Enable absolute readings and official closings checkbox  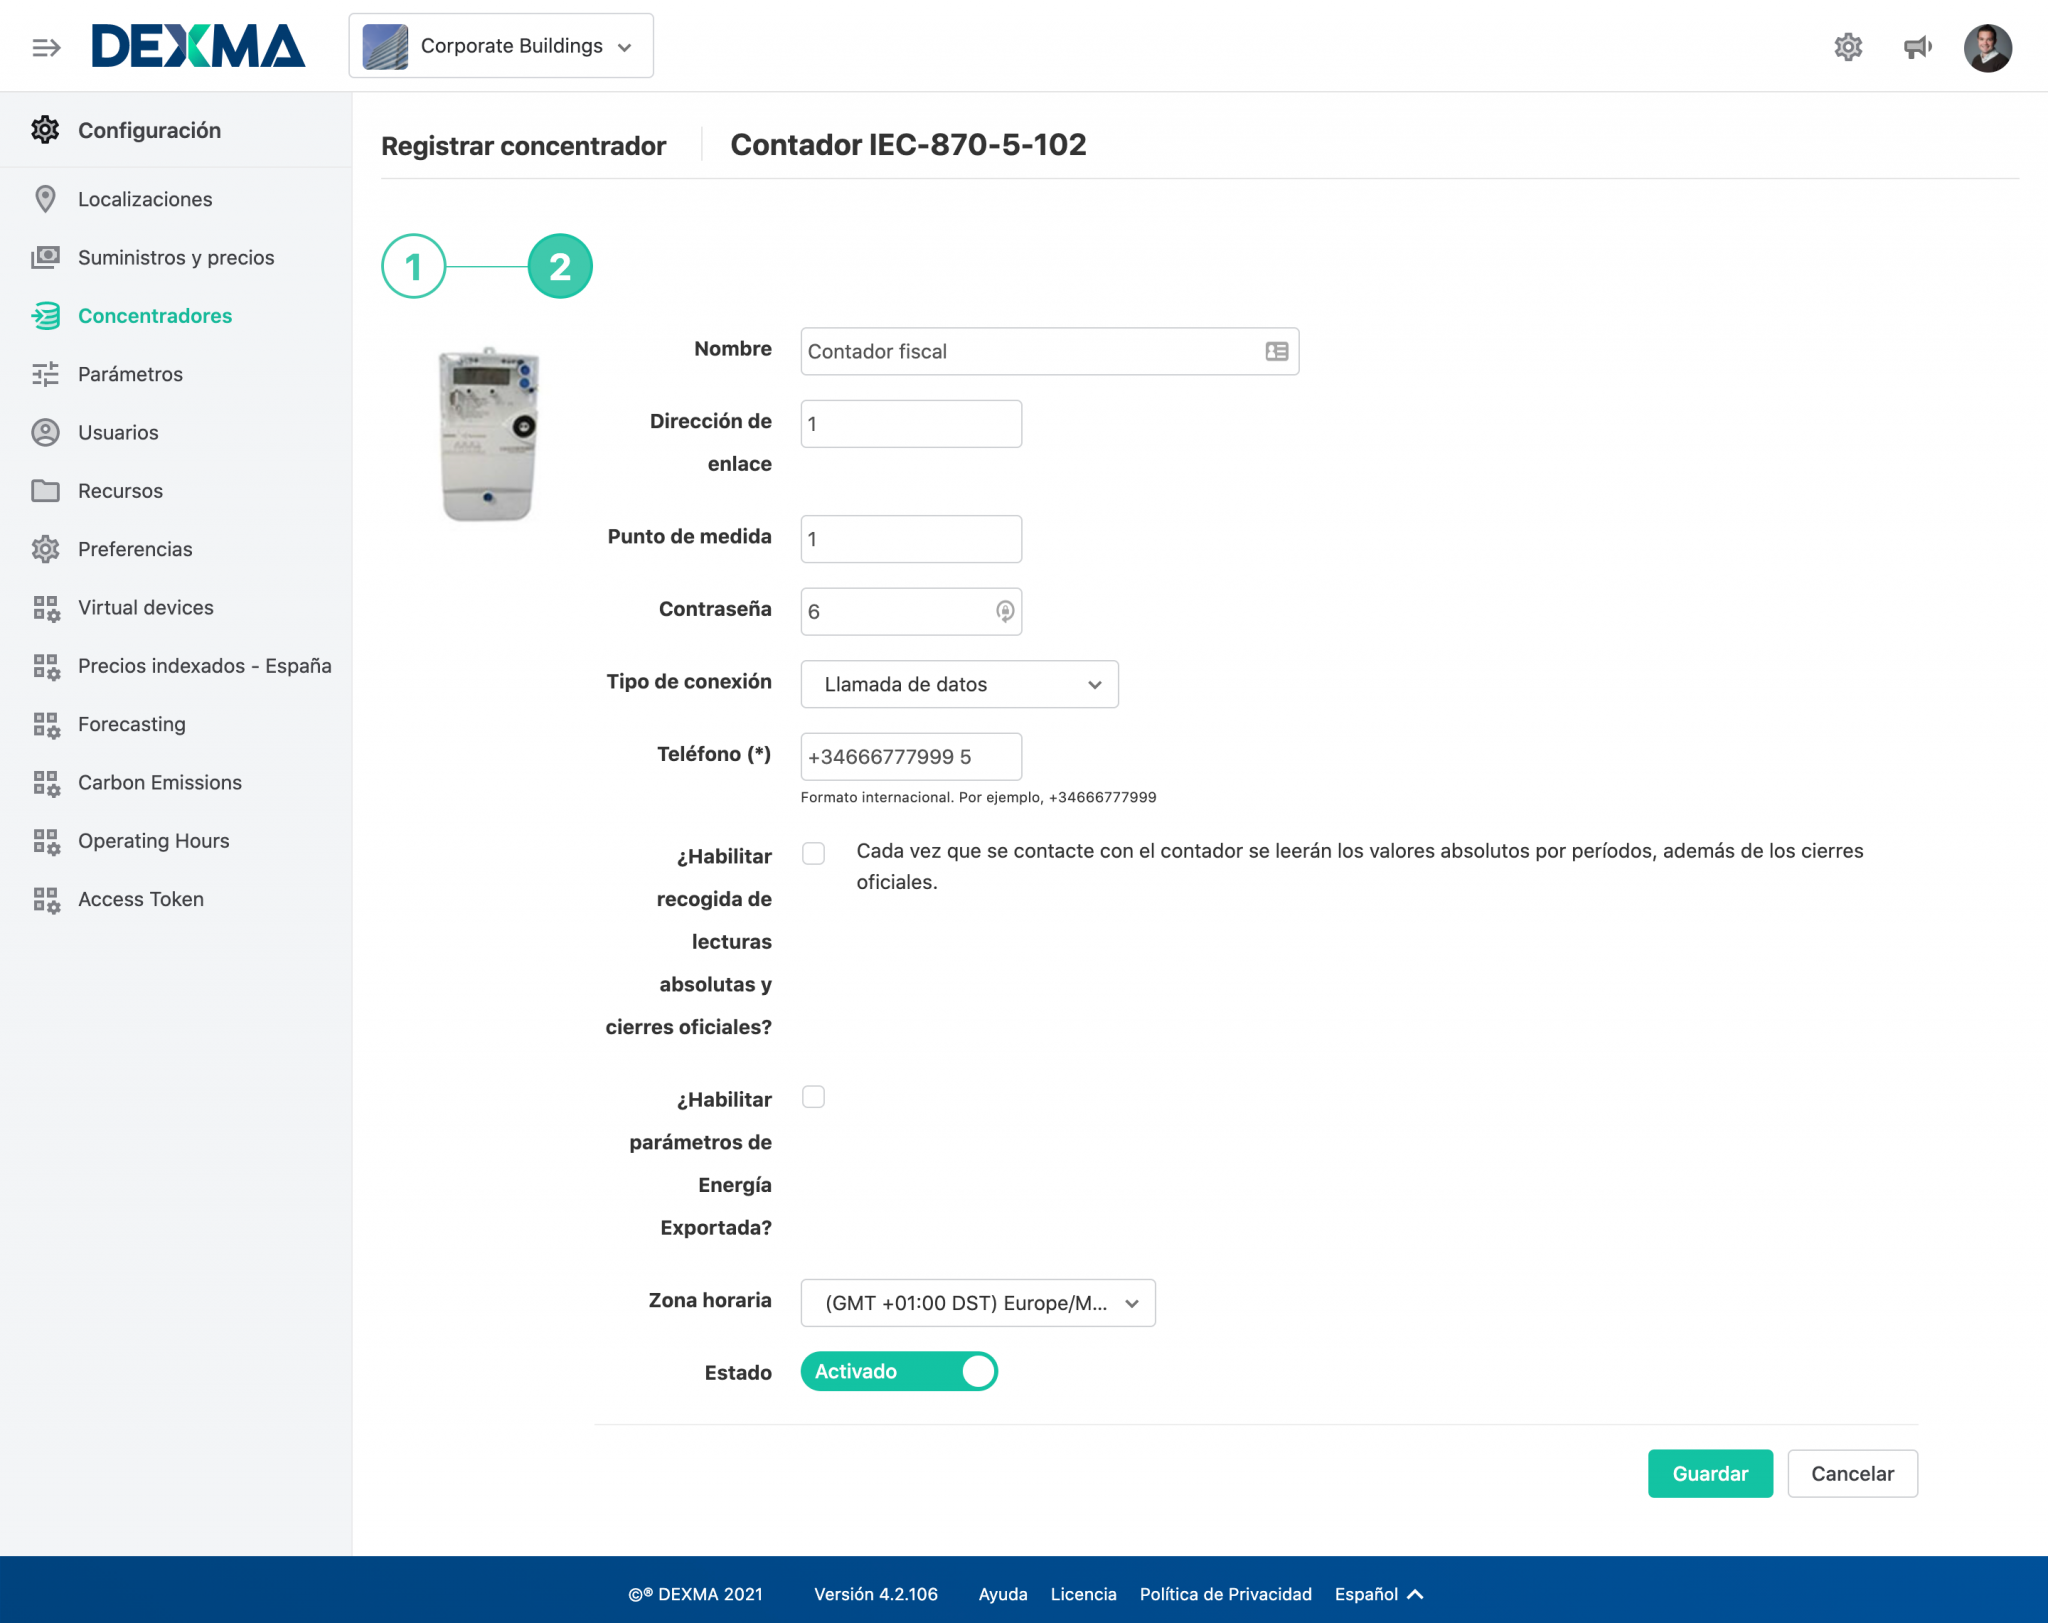[x=814, y=853]
